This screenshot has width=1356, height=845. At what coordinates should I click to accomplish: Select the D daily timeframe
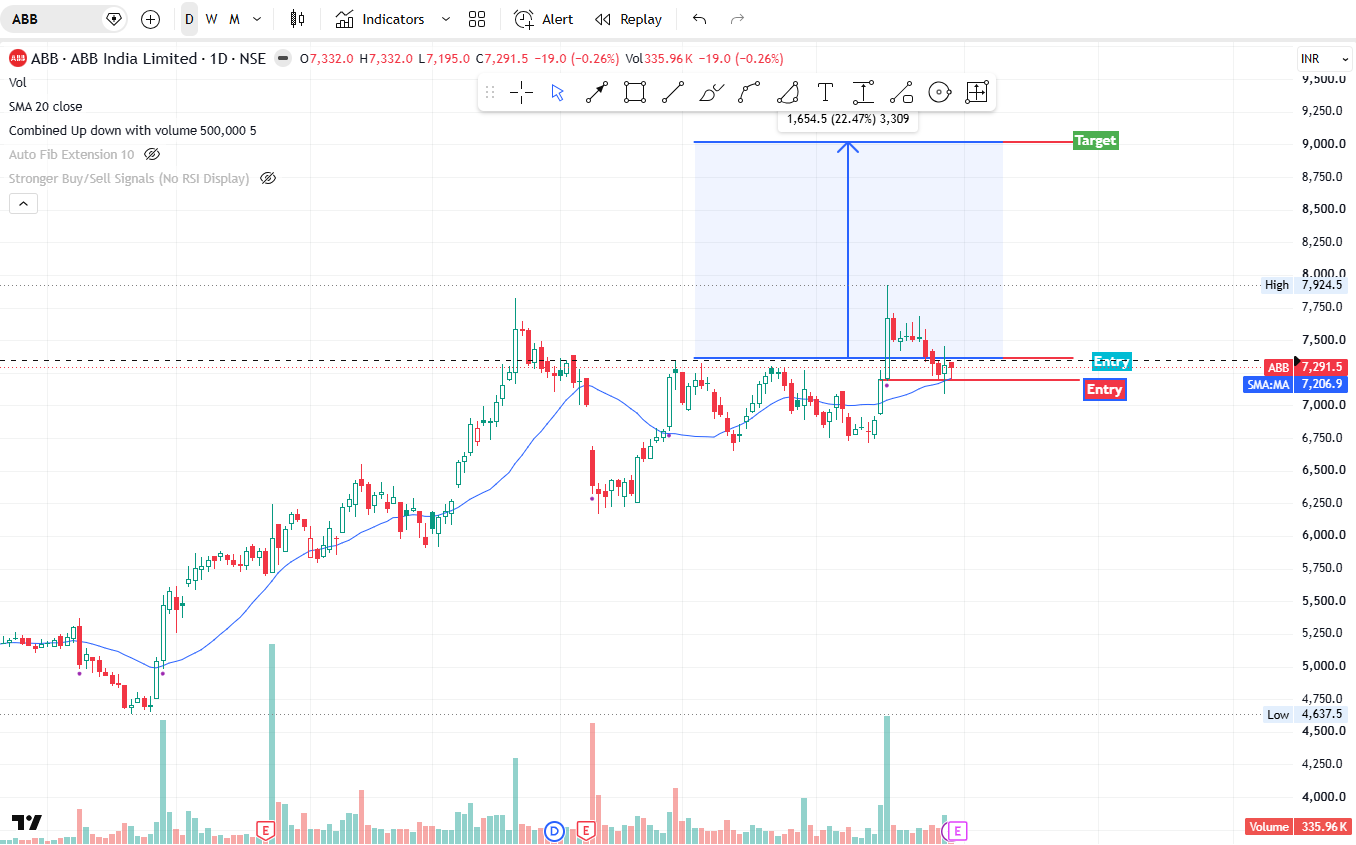coord(190,19)
